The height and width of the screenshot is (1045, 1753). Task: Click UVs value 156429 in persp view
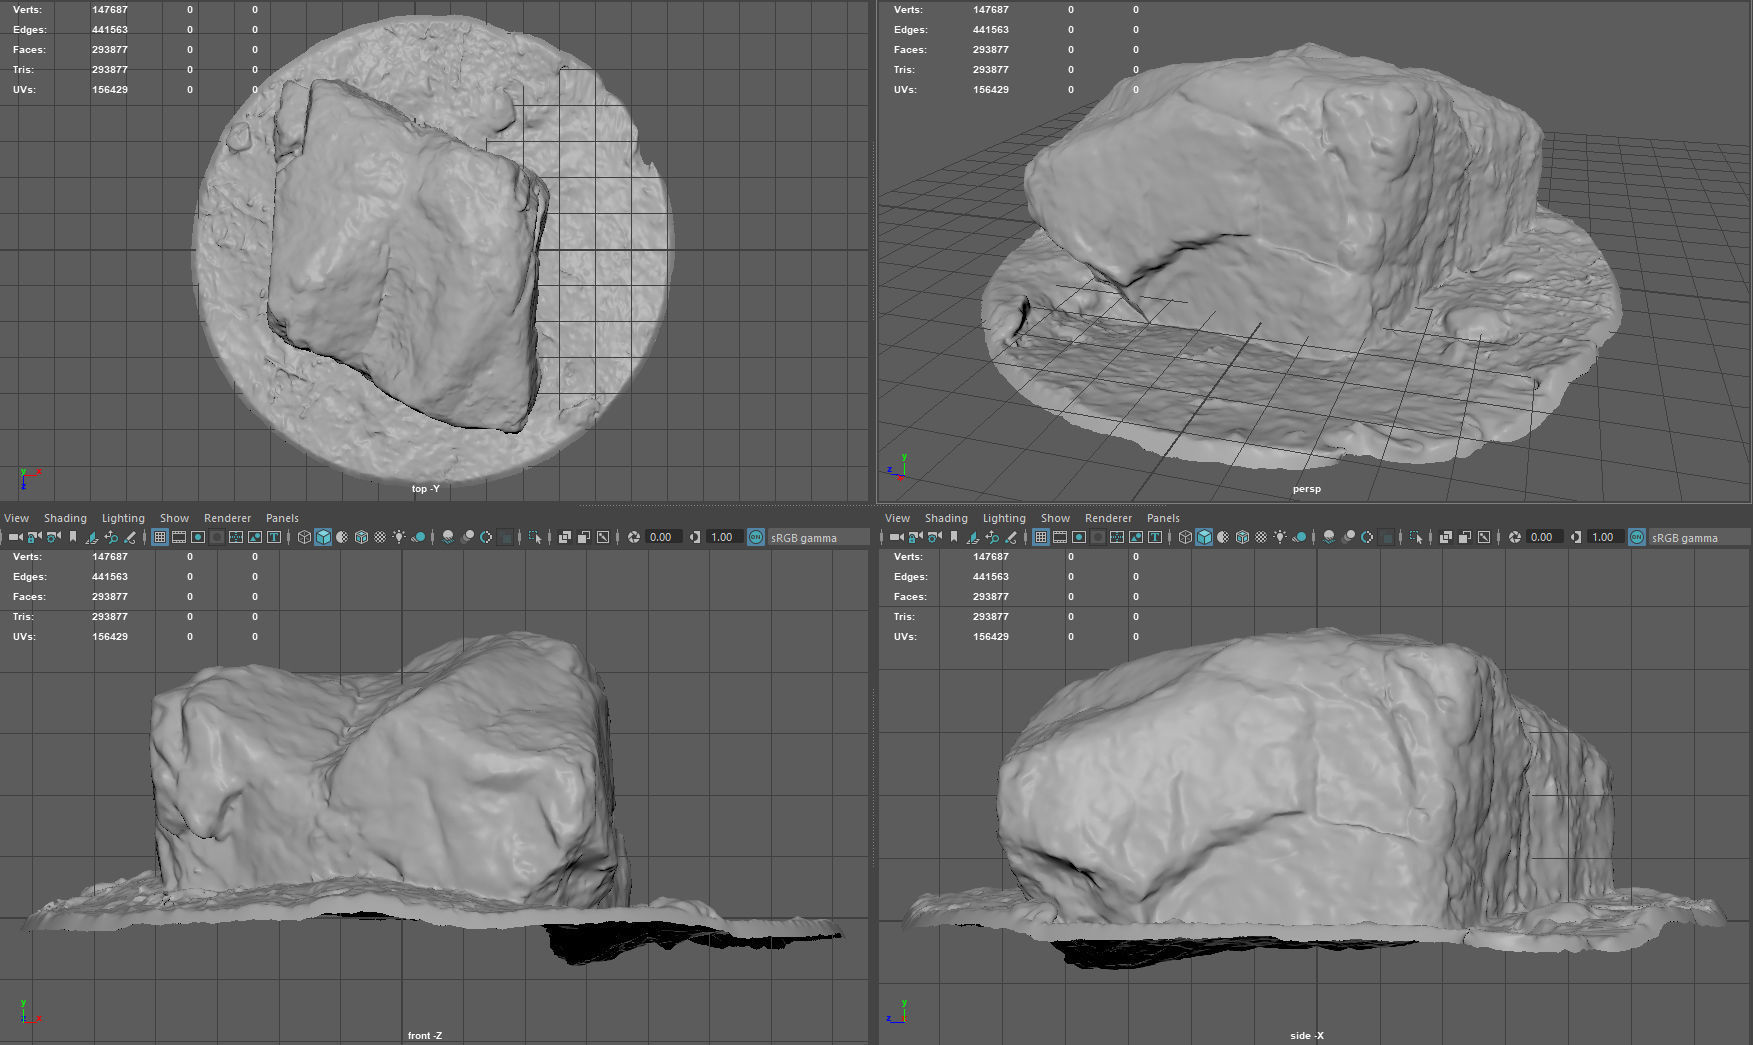point(990,90)
